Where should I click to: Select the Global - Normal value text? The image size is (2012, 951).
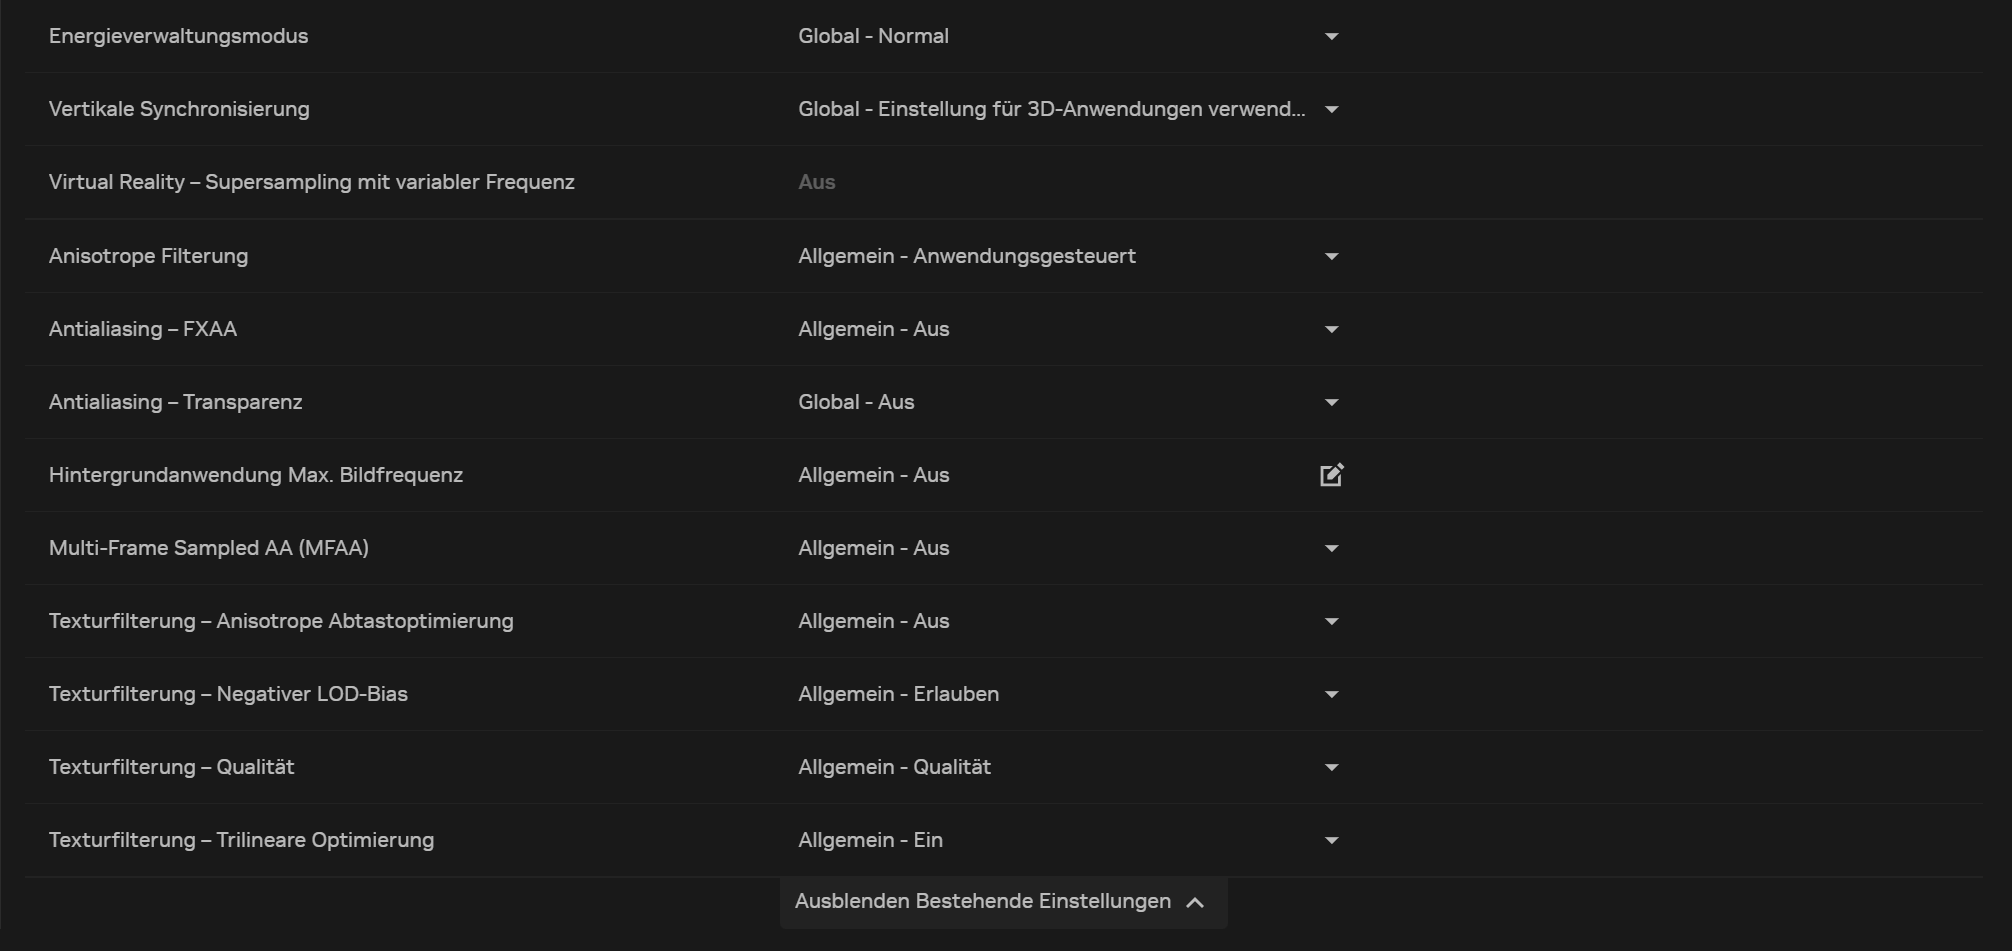click(873, 37)
